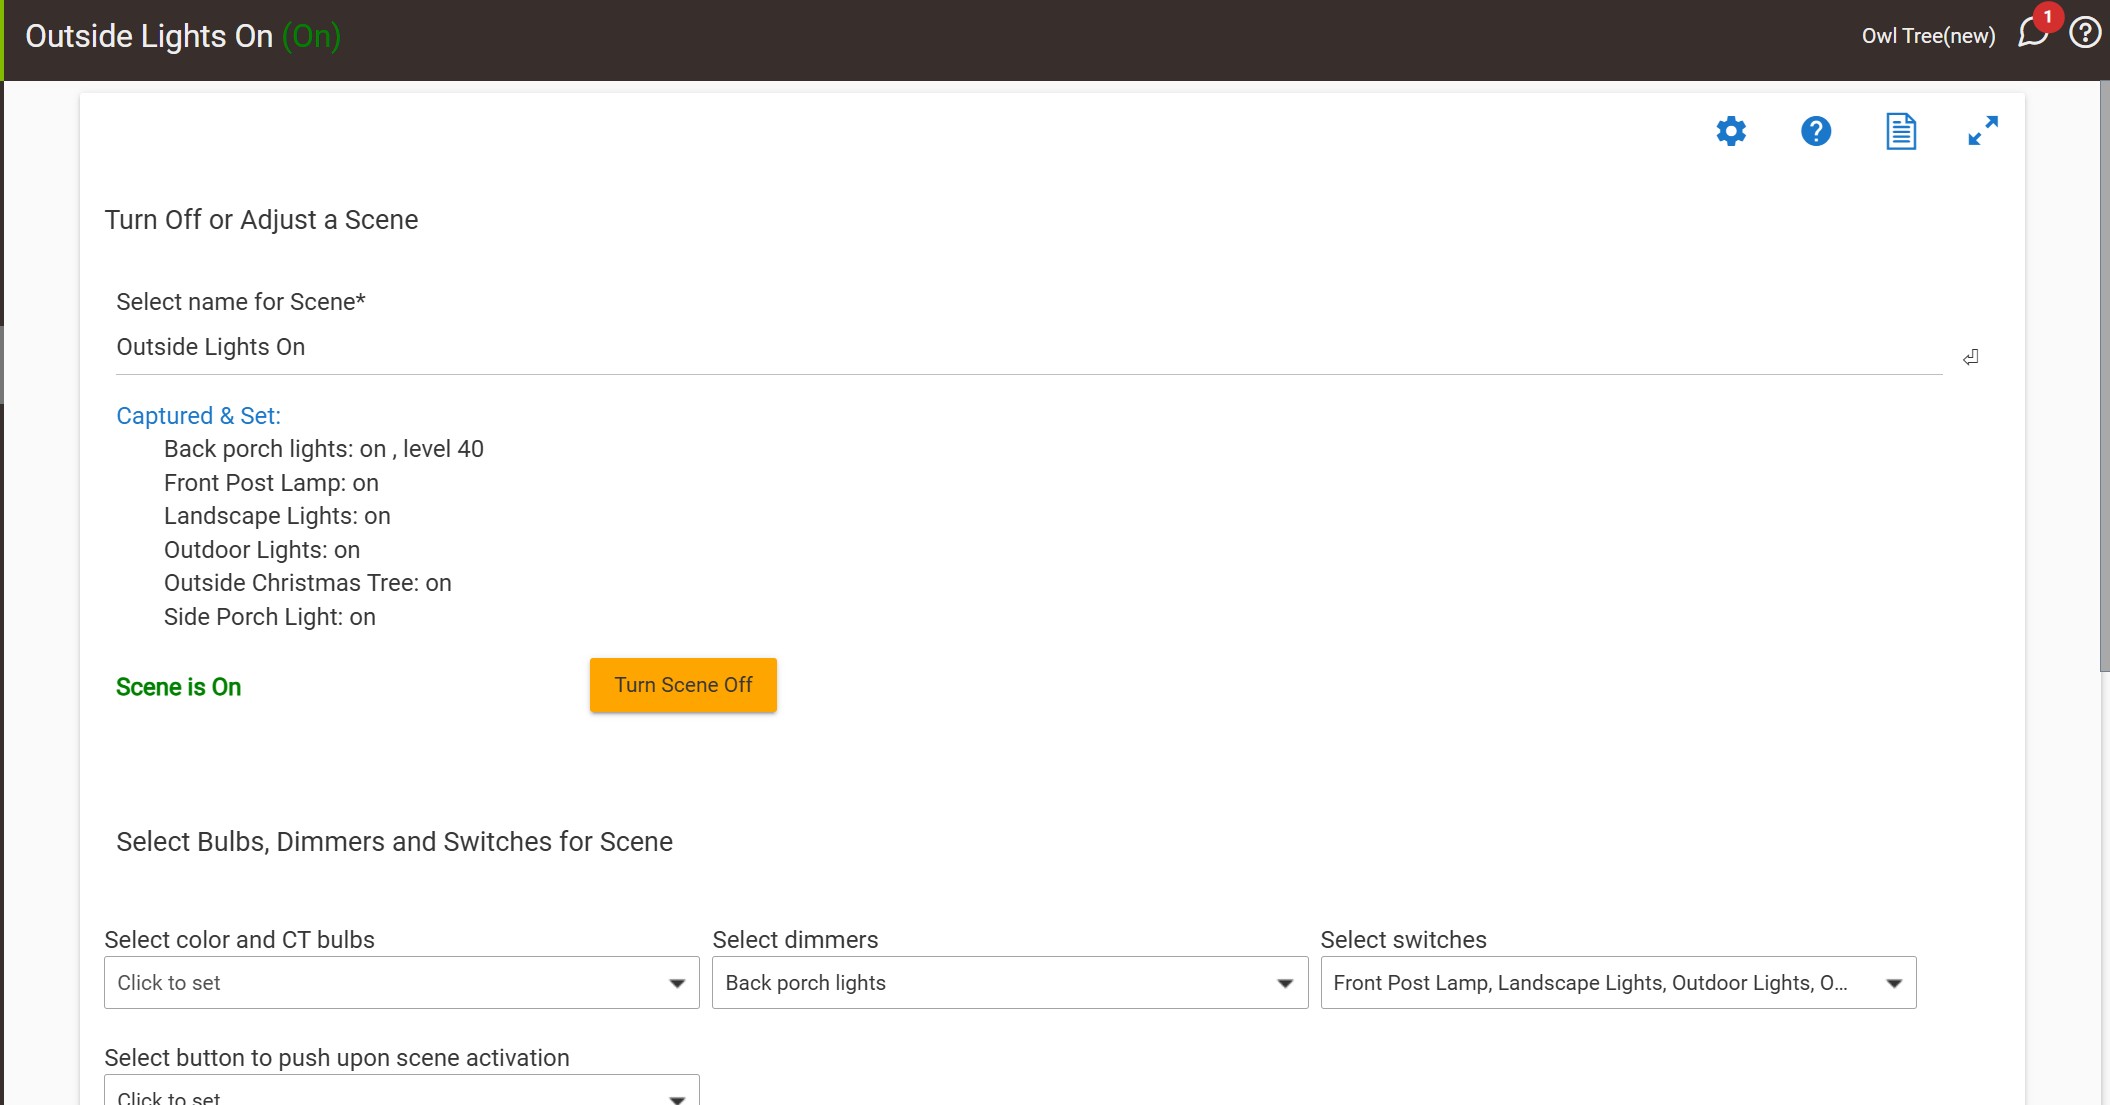Open the Select switches dropdown
The width and height of the screenshot is (2110, 1105).
(1618, 983)
